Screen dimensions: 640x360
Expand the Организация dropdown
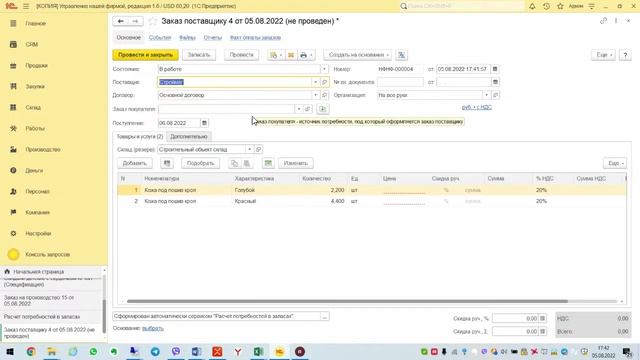pyautogui.click(x=486, y=95)
